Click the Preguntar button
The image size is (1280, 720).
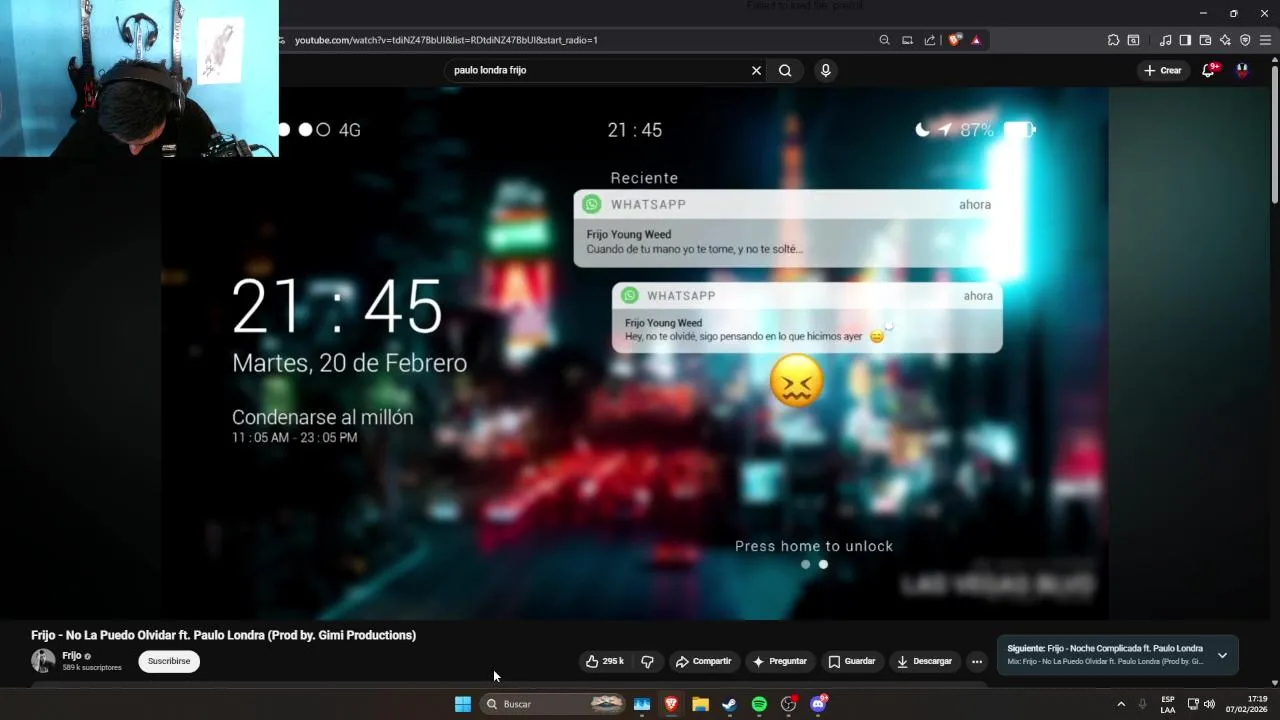pos(780,661)
